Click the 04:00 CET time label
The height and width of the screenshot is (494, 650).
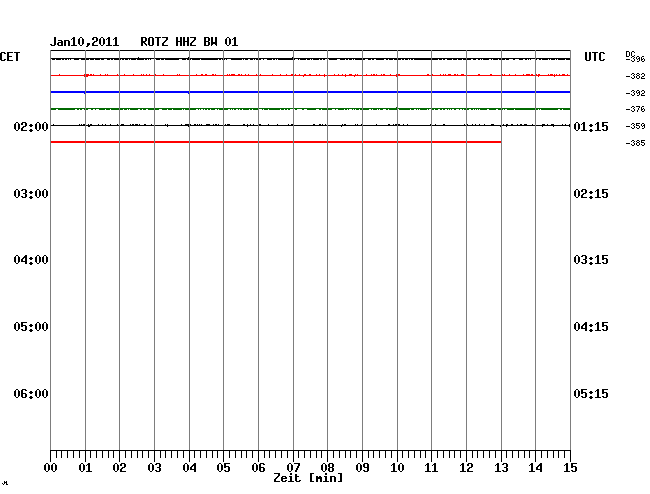click(31, 260)
